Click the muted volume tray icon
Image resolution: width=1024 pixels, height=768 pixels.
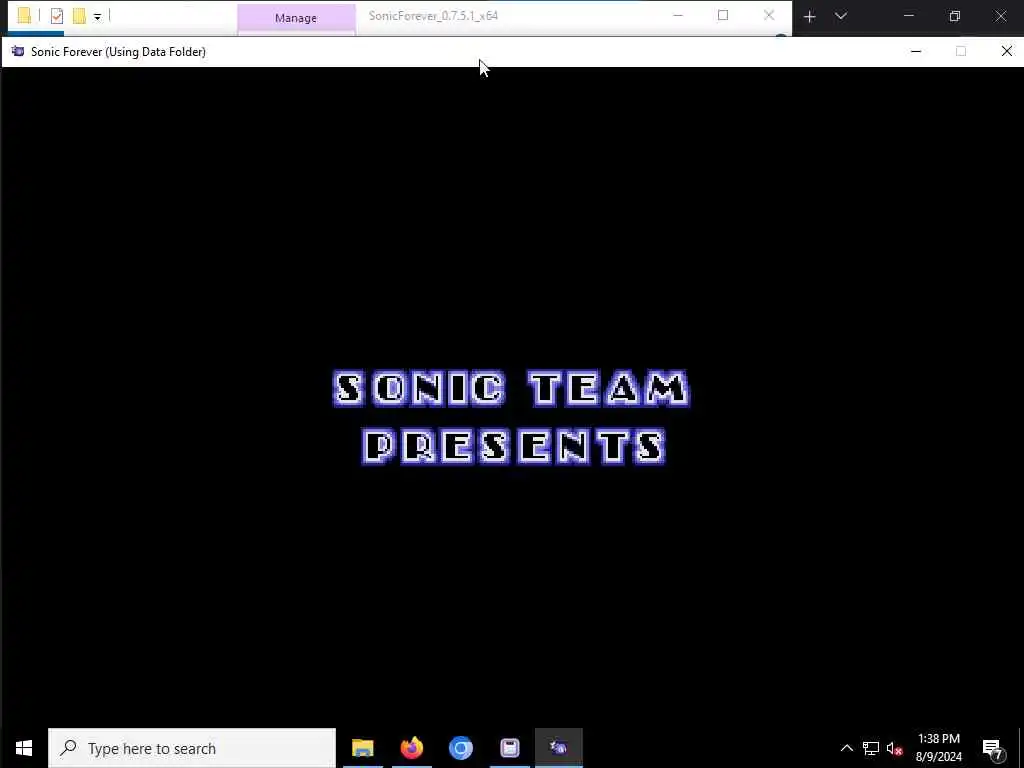(894, 748)
